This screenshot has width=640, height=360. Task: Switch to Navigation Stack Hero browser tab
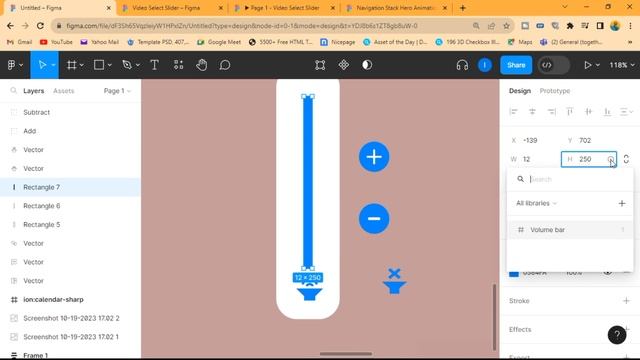(x=396, y=8)
